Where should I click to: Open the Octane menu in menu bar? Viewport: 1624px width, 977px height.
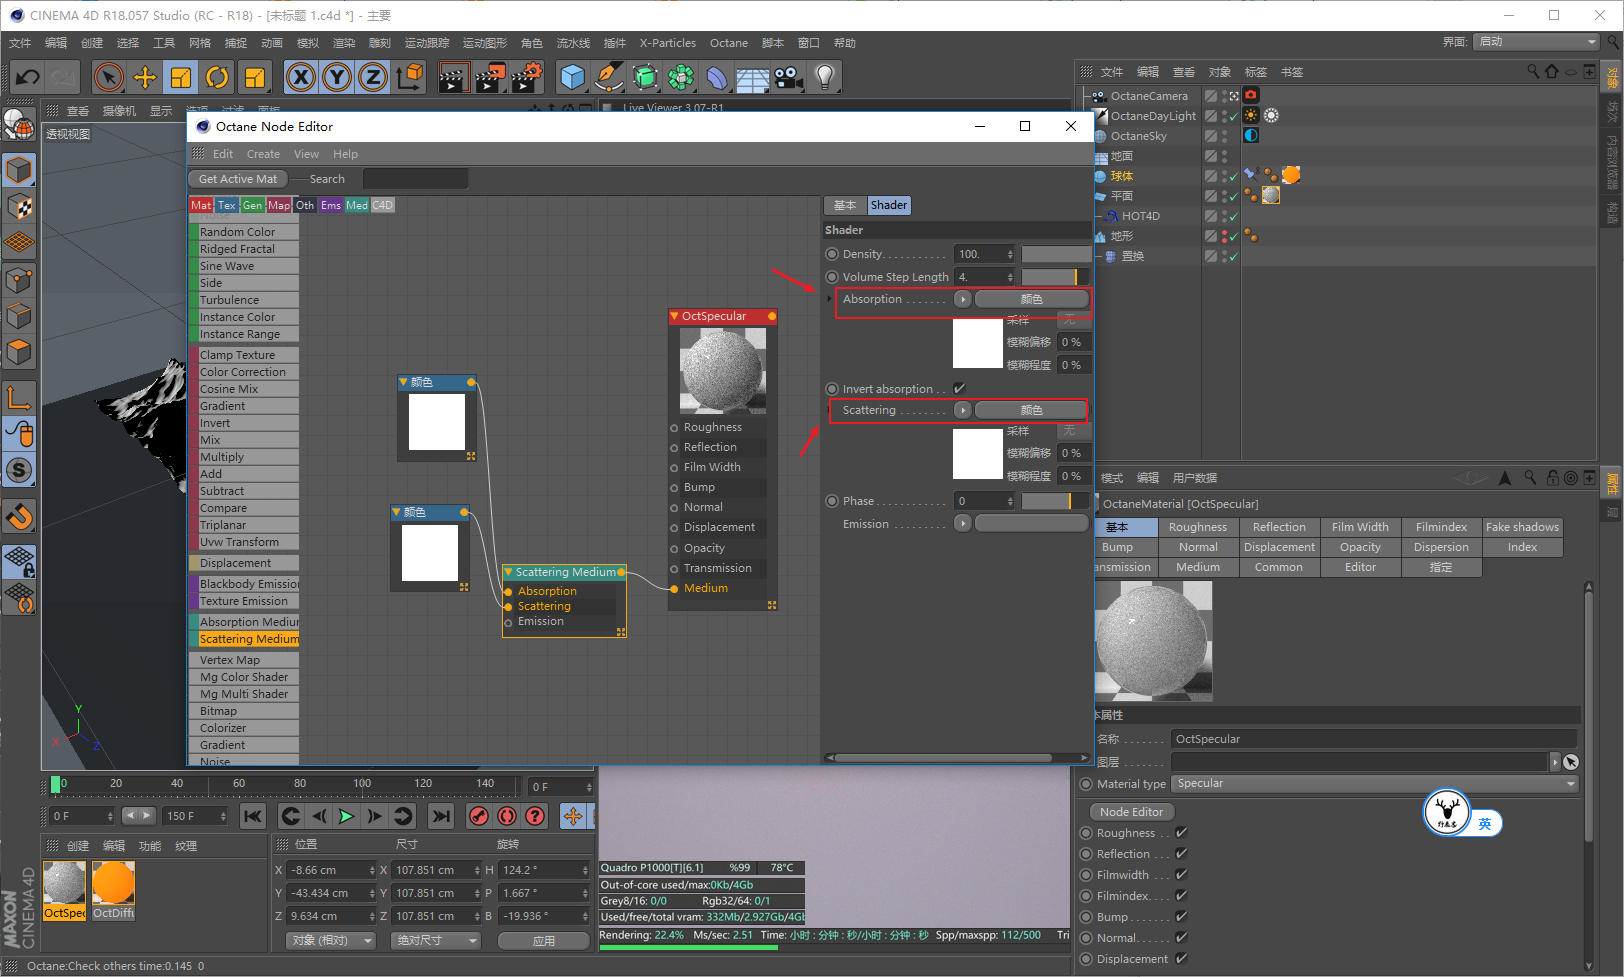pyautogui.click(x=729, y=43)
